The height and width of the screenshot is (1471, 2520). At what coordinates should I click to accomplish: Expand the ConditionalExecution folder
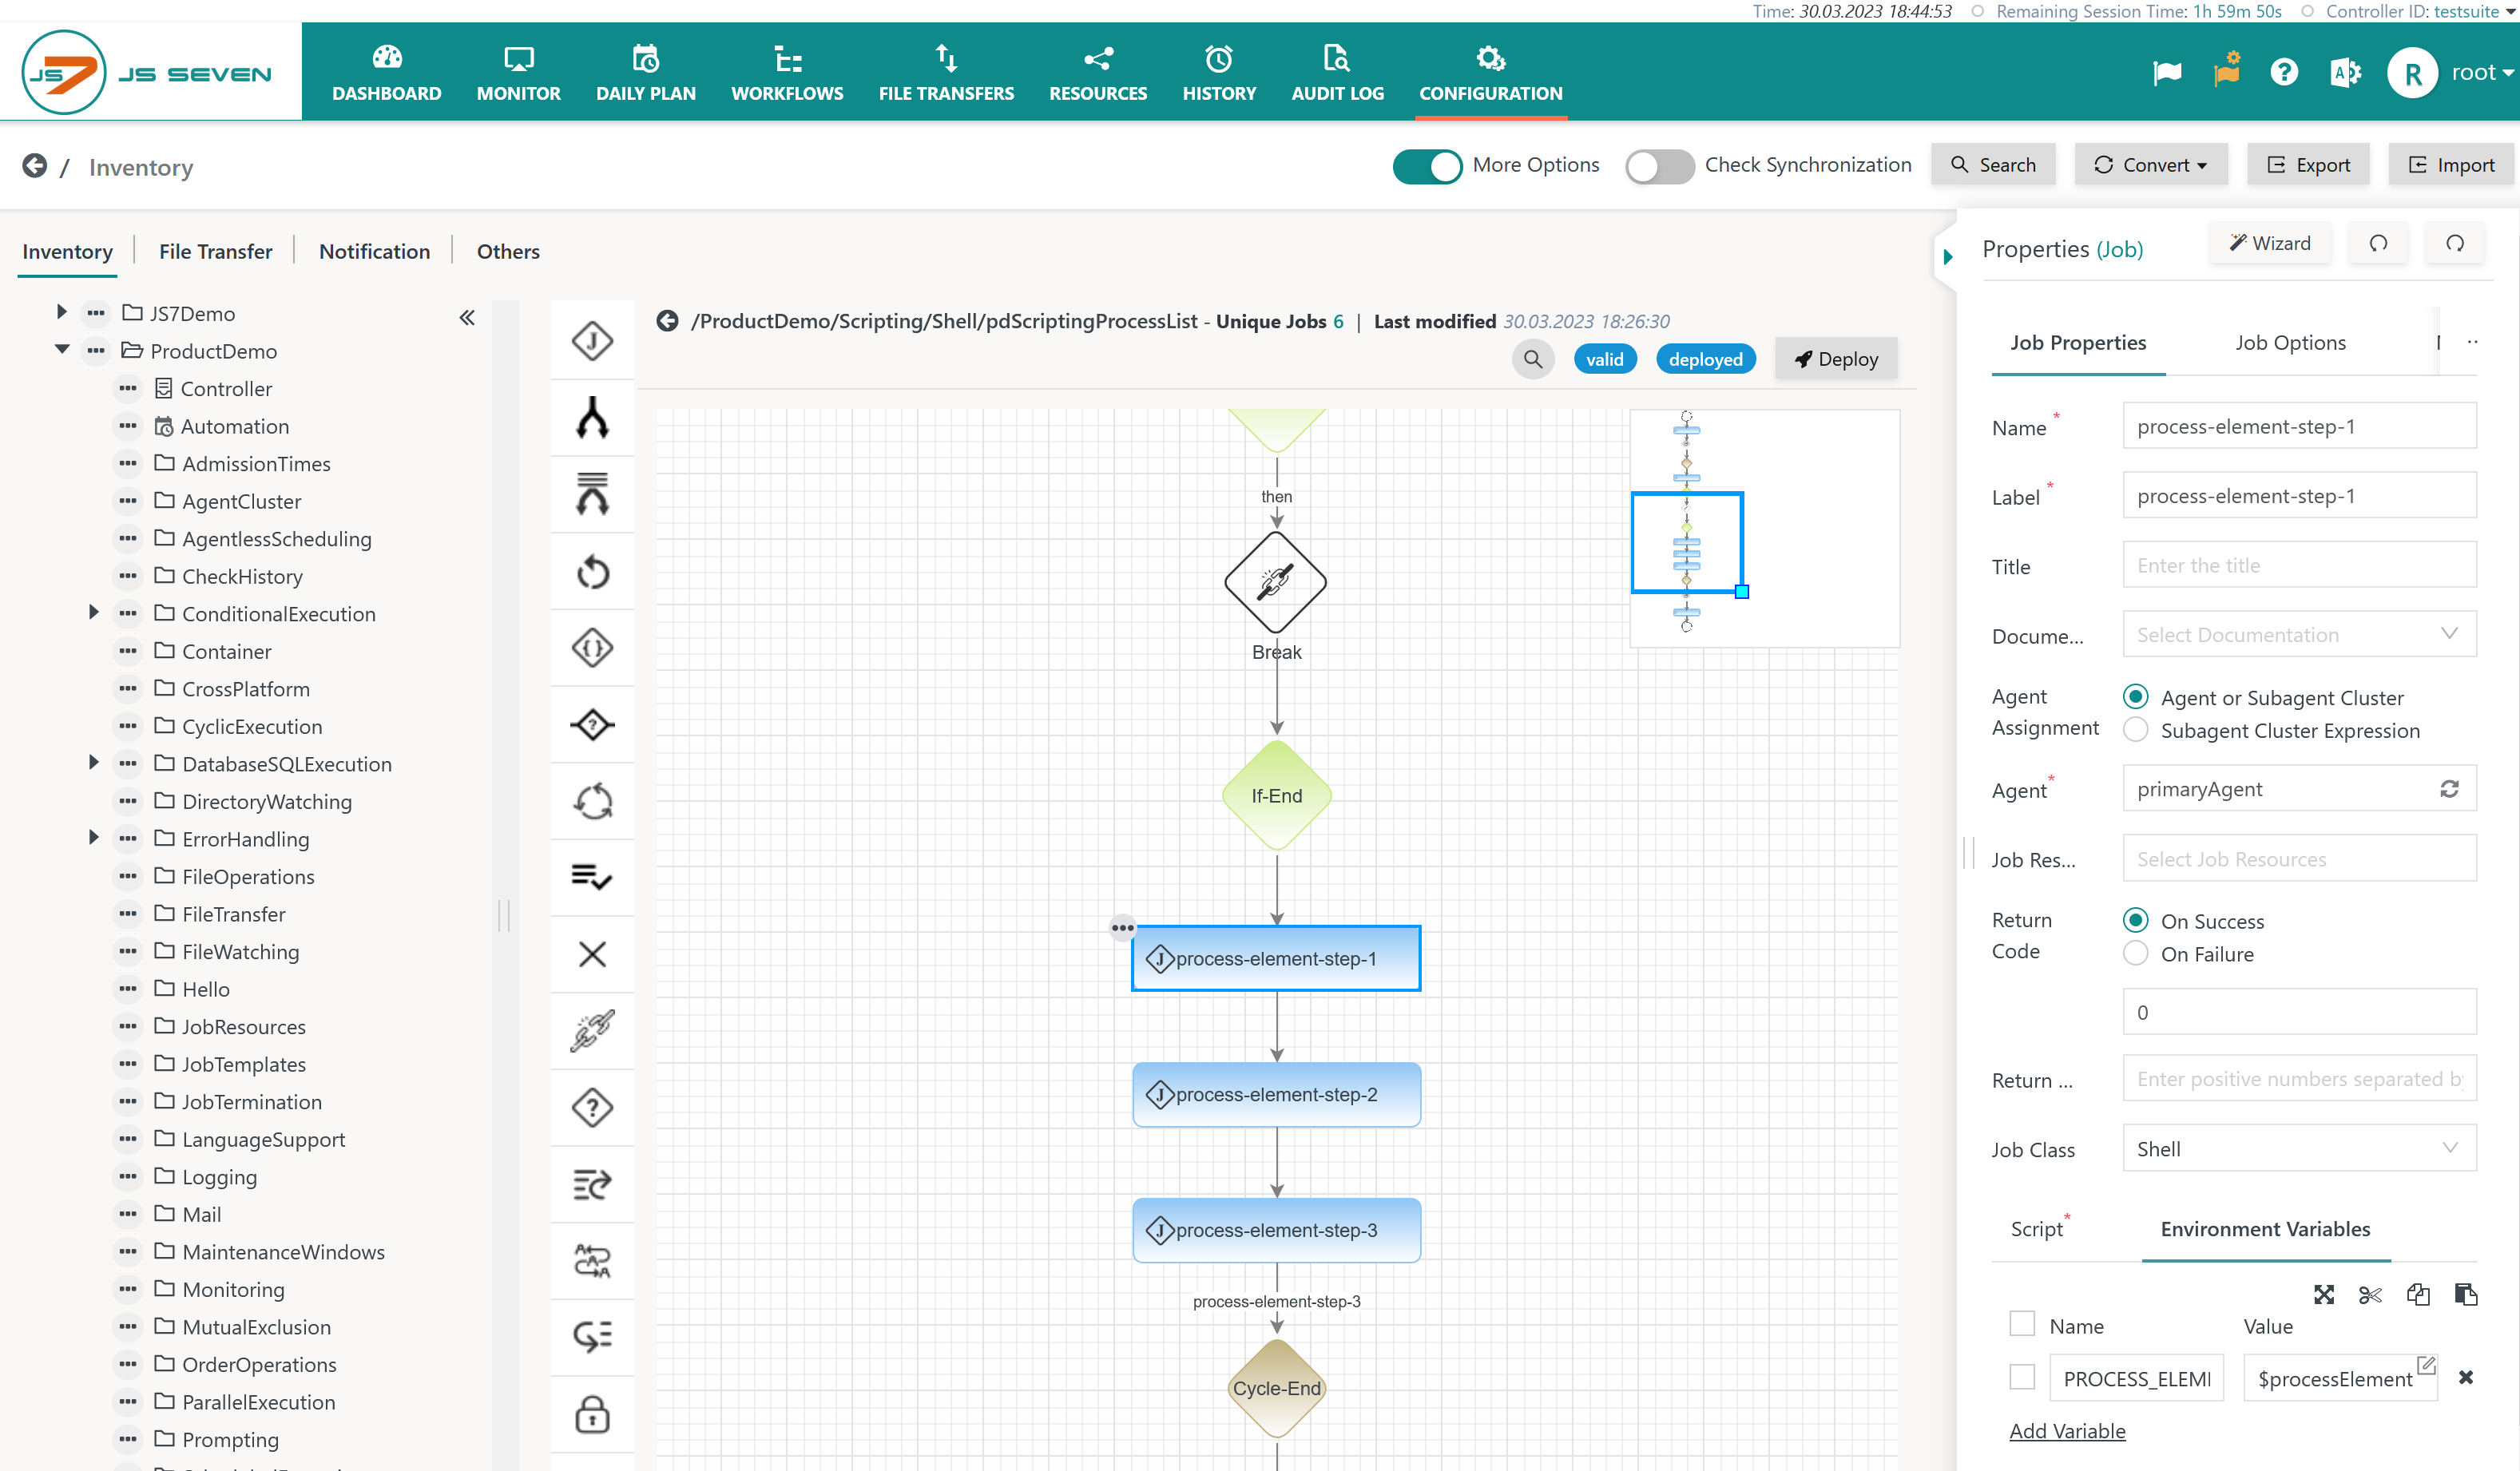coord(93,612)
